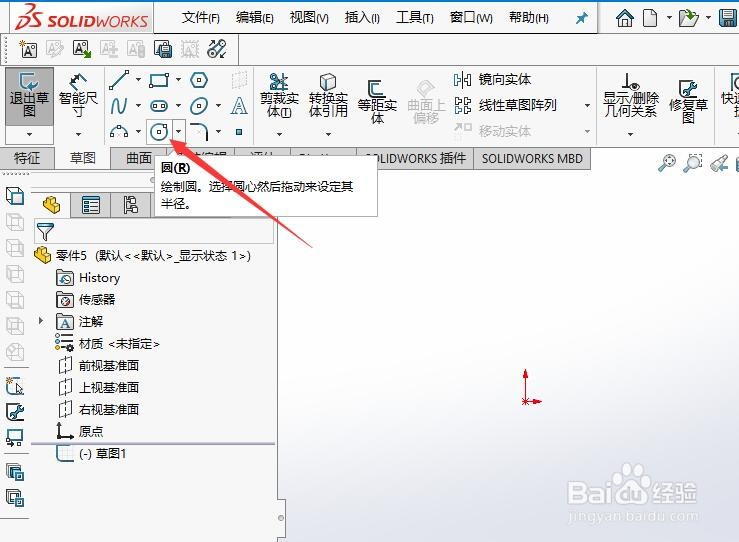Switch to the 曲面 (Surfaces) tab

139,158
